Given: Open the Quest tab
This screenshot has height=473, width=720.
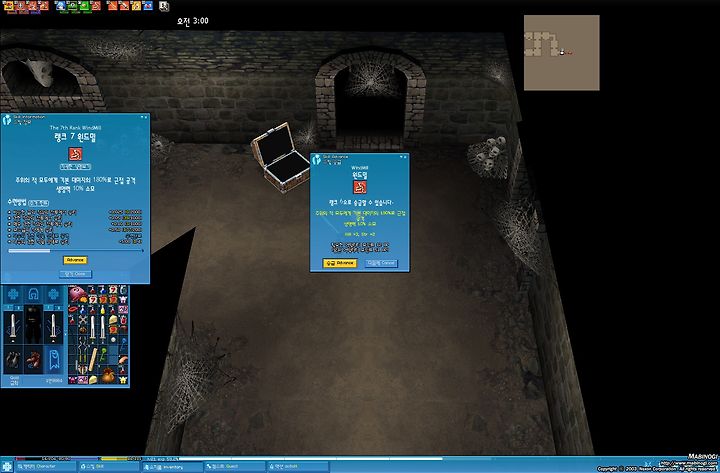Looking at the screenshot, I should [x=235, y=467].
